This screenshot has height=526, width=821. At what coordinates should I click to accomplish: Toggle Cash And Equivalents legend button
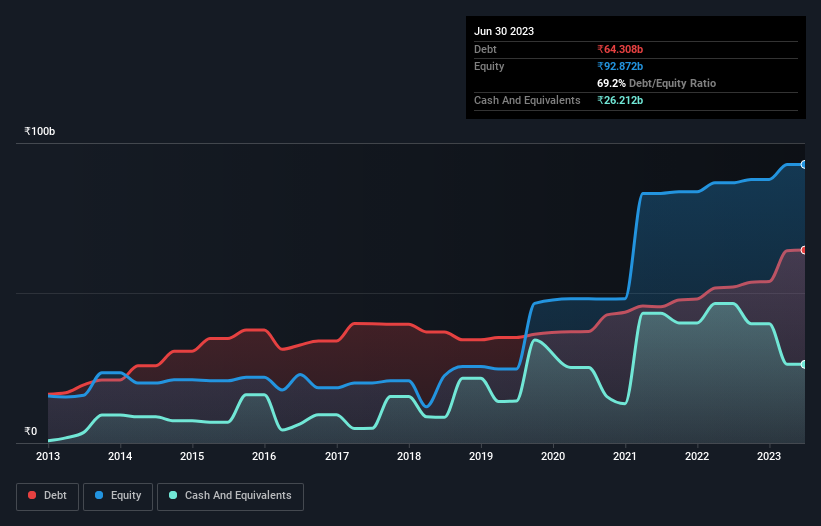click(230, 496)
